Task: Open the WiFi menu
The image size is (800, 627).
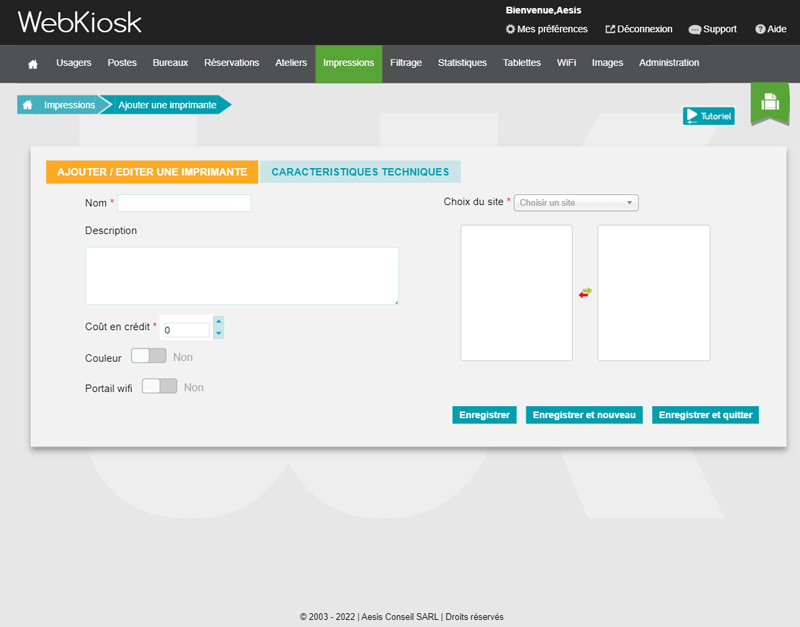Action: tap(566, 63)
